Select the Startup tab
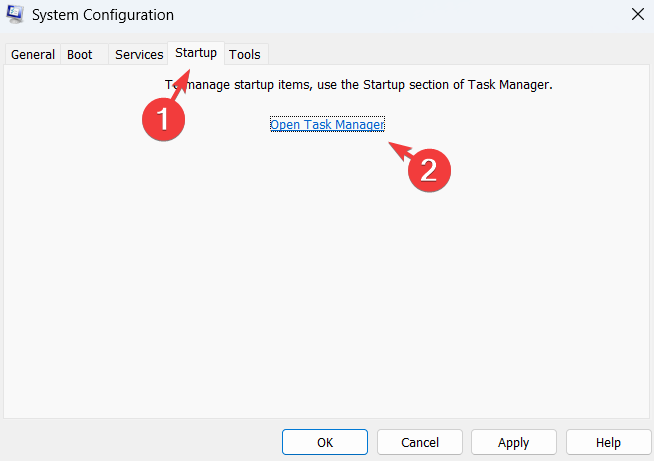 pos(196,52)
